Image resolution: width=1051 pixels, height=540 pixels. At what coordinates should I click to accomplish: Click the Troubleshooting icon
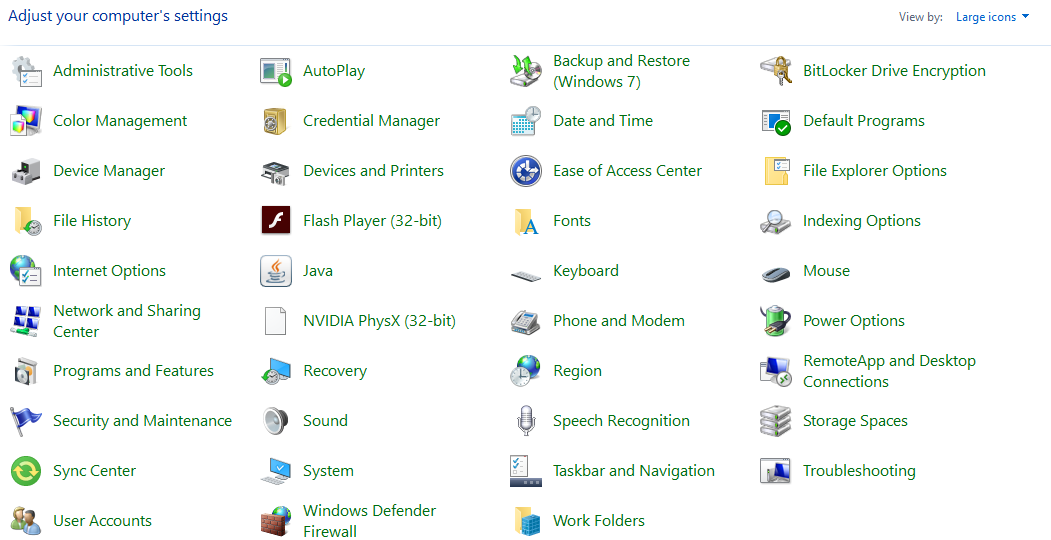point(776,471)
